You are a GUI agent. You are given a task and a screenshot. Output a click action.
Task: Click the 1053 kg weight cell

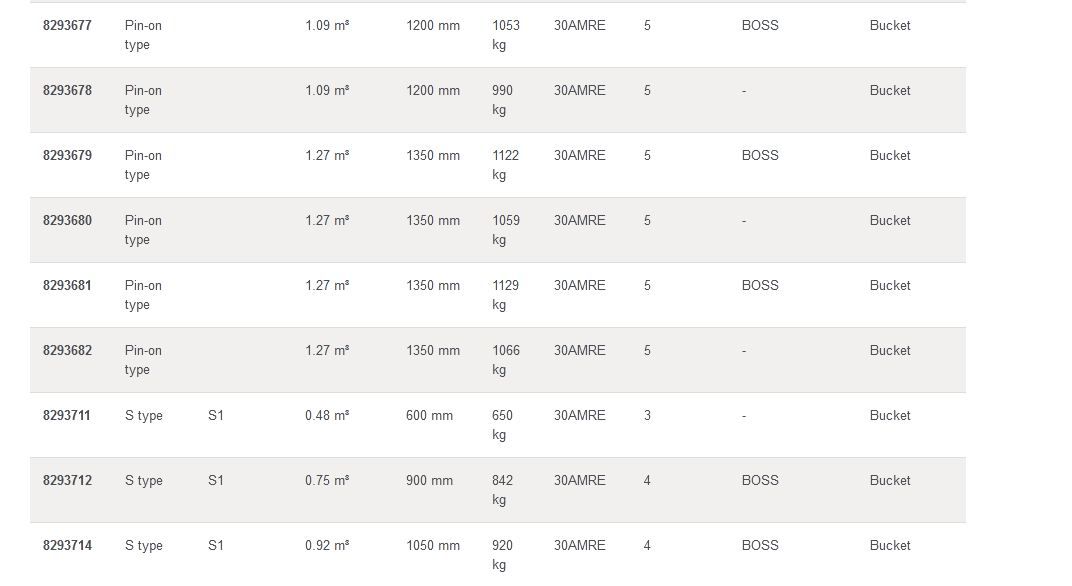click(x=506, y=35)
